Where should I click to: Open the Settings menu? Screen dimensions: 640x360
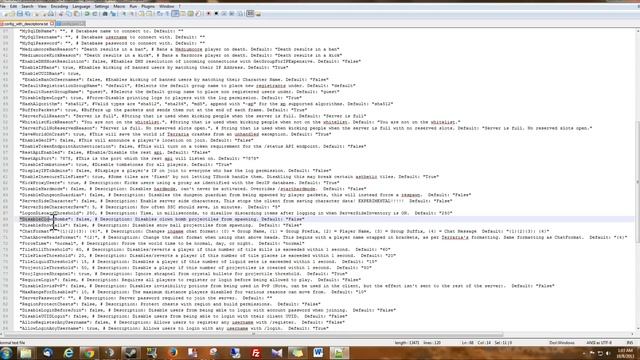coord(102,7)
